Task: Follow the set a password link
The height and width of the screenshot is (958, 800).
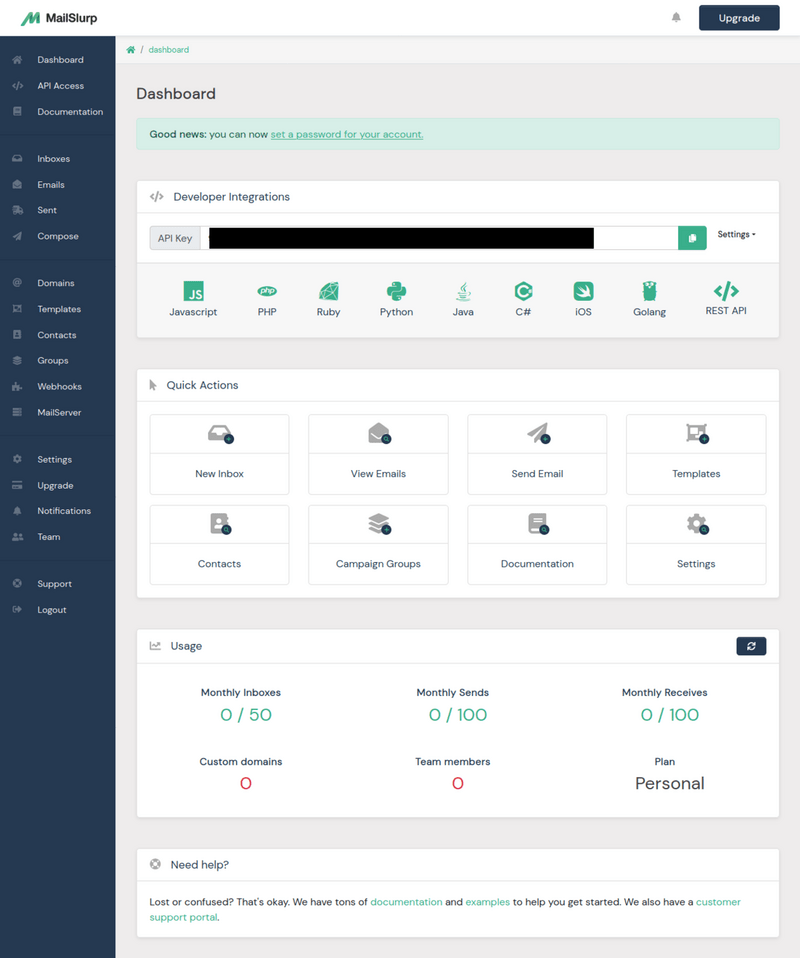Action: (x=346, y=134)
